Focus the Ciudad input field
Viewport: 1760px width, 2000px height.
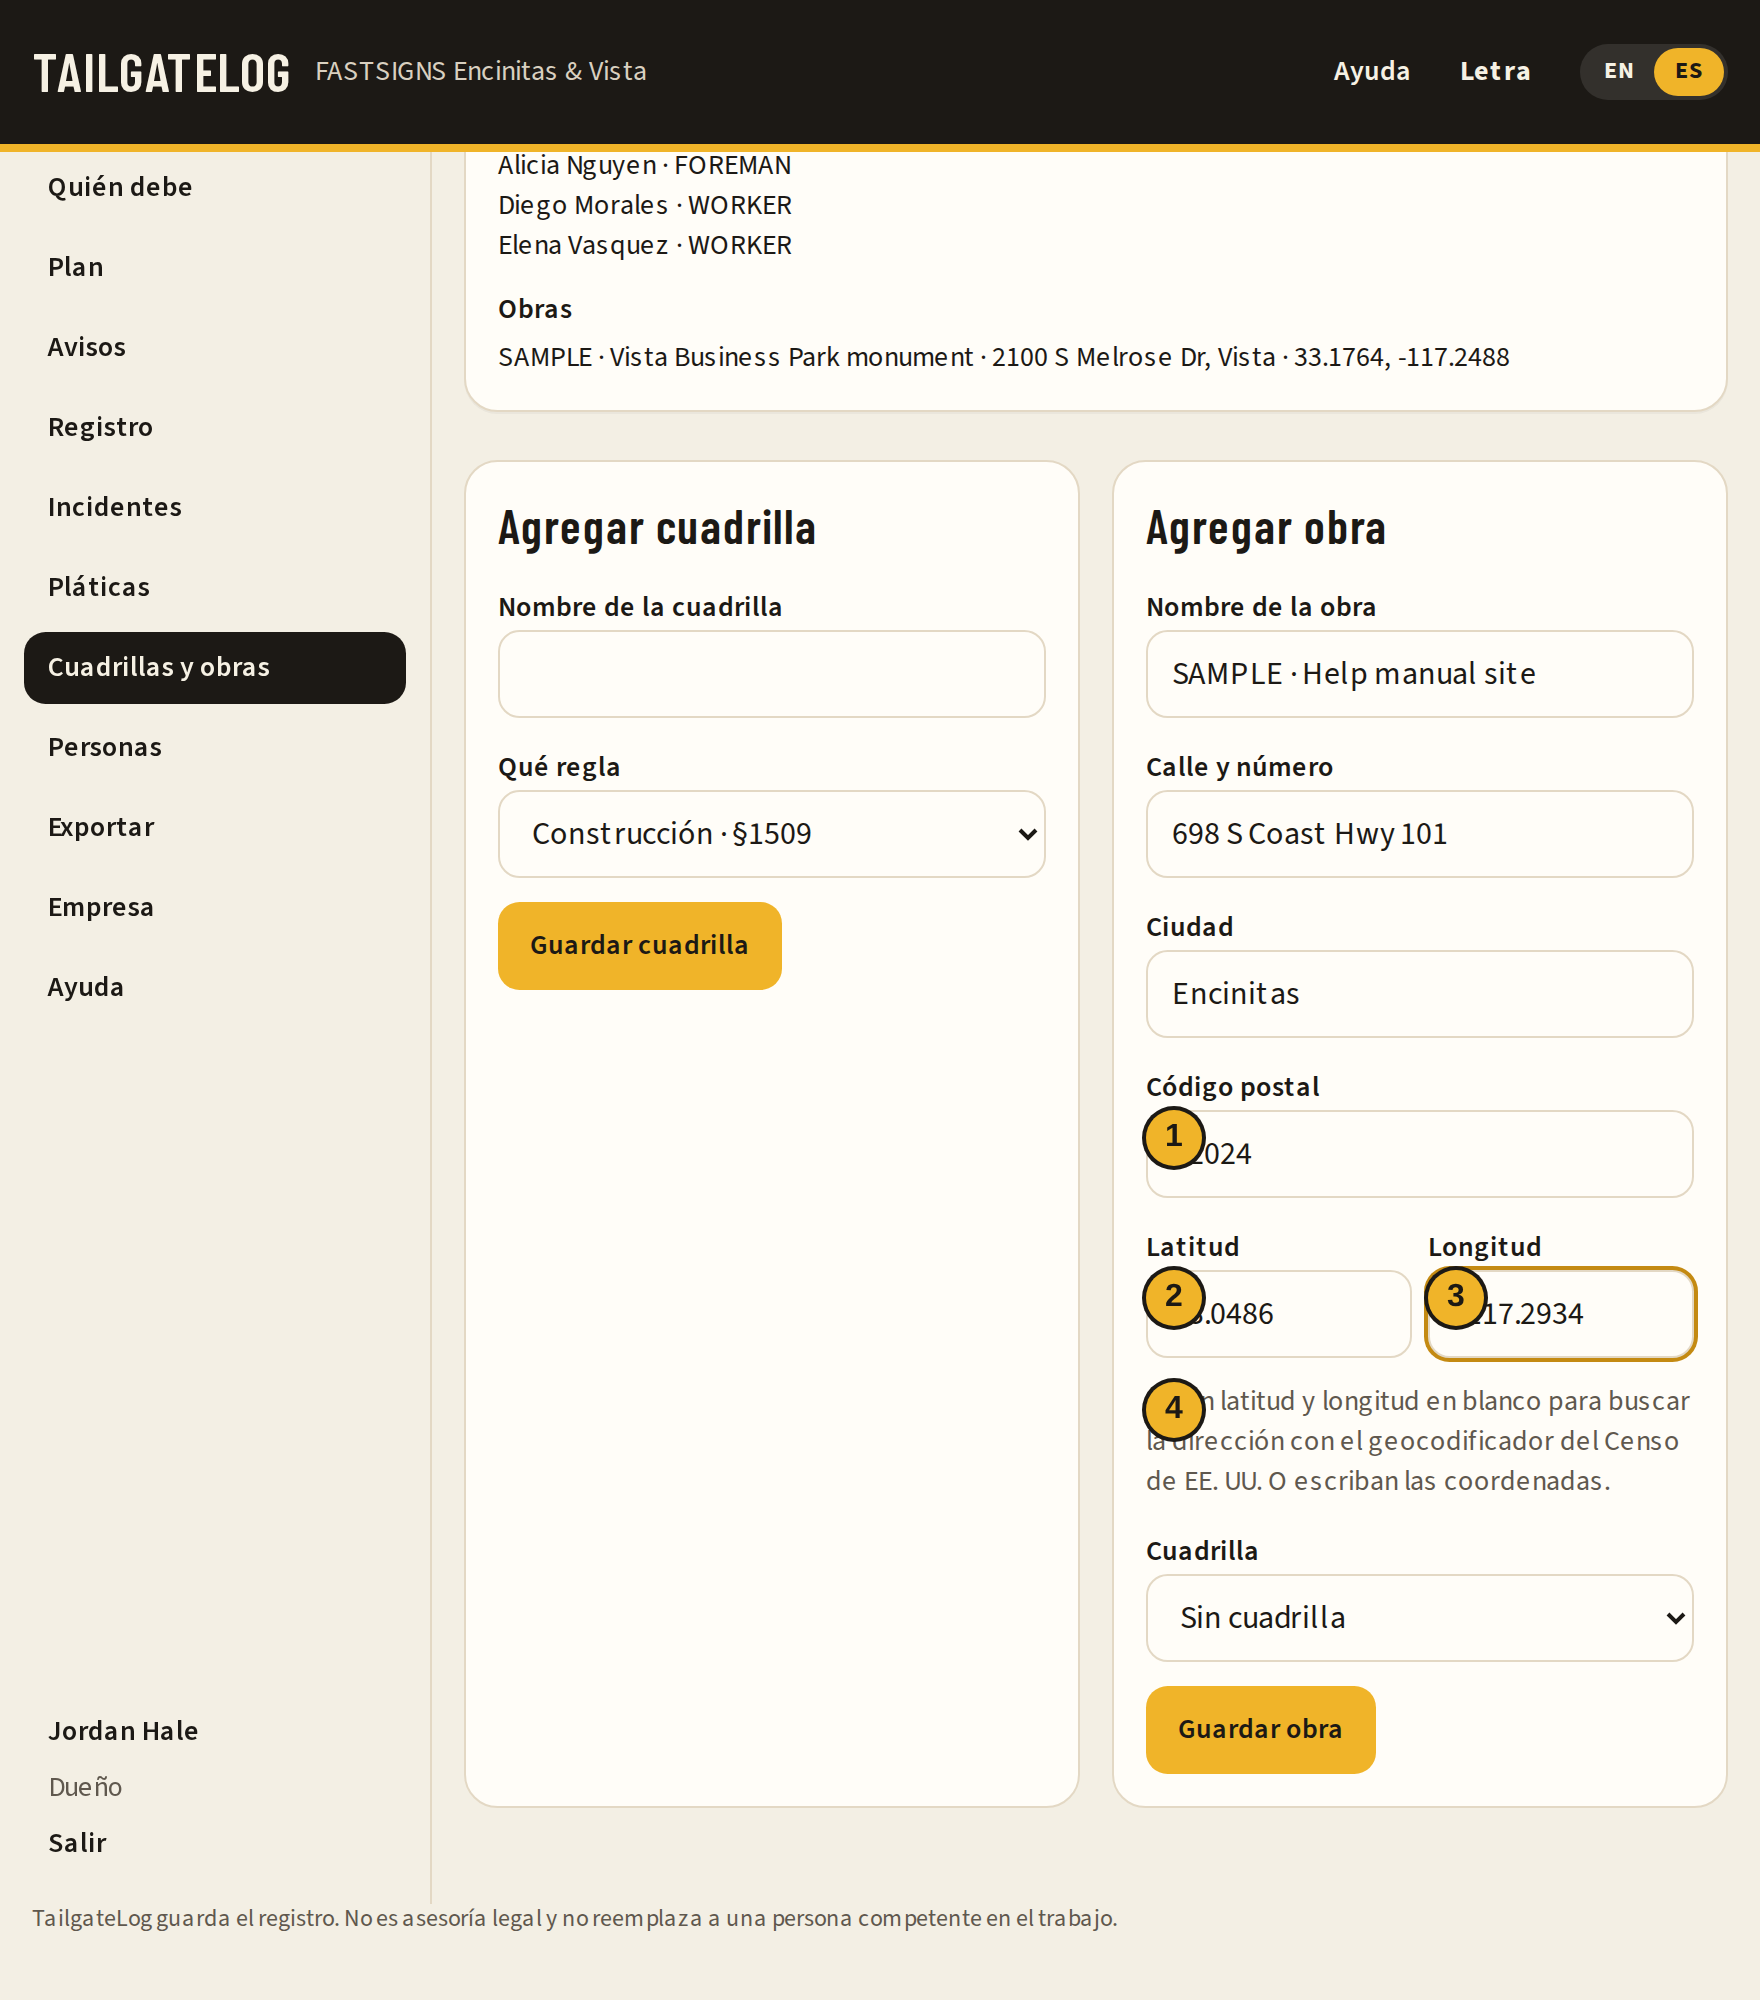[1420, 994]
